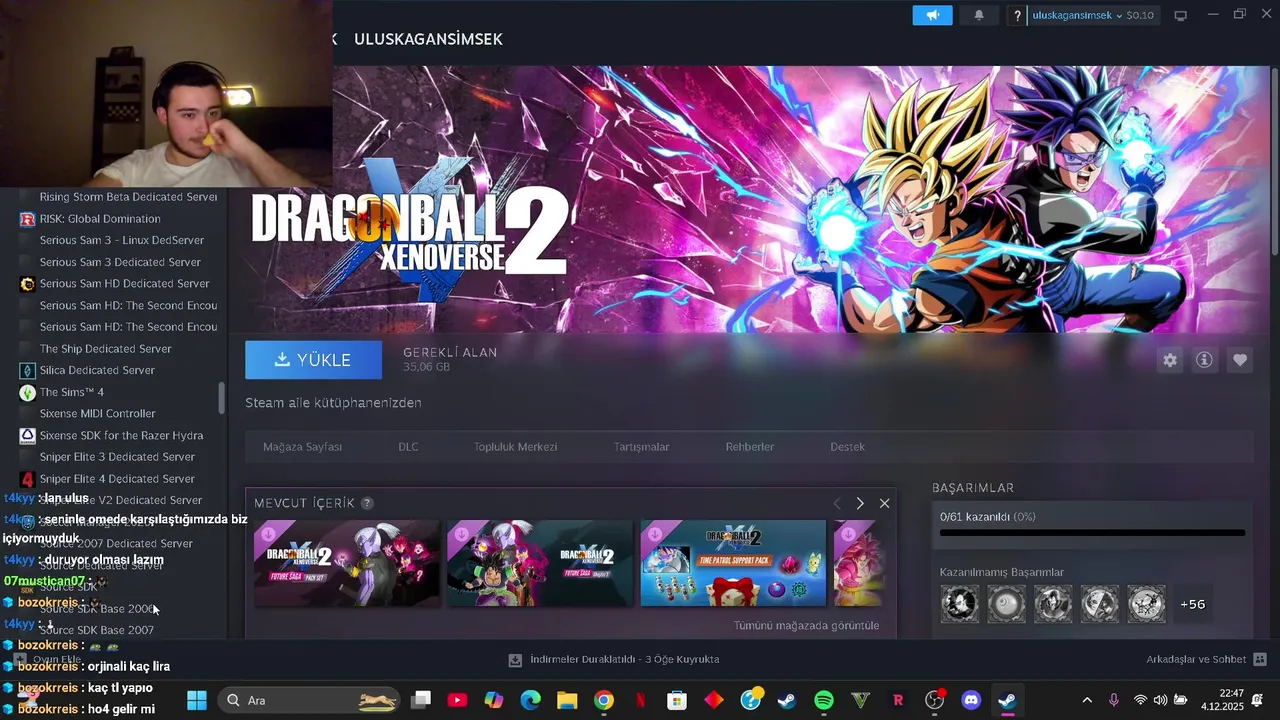Open Microsoft Edge from the taskbar
Viewport: 1280px width, 720px height.
point(530,700)
